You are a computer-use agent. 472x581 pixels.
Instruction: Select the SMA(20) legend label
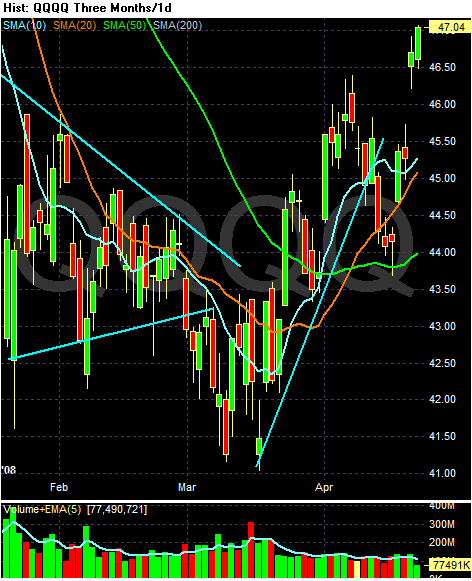point(75,26)
